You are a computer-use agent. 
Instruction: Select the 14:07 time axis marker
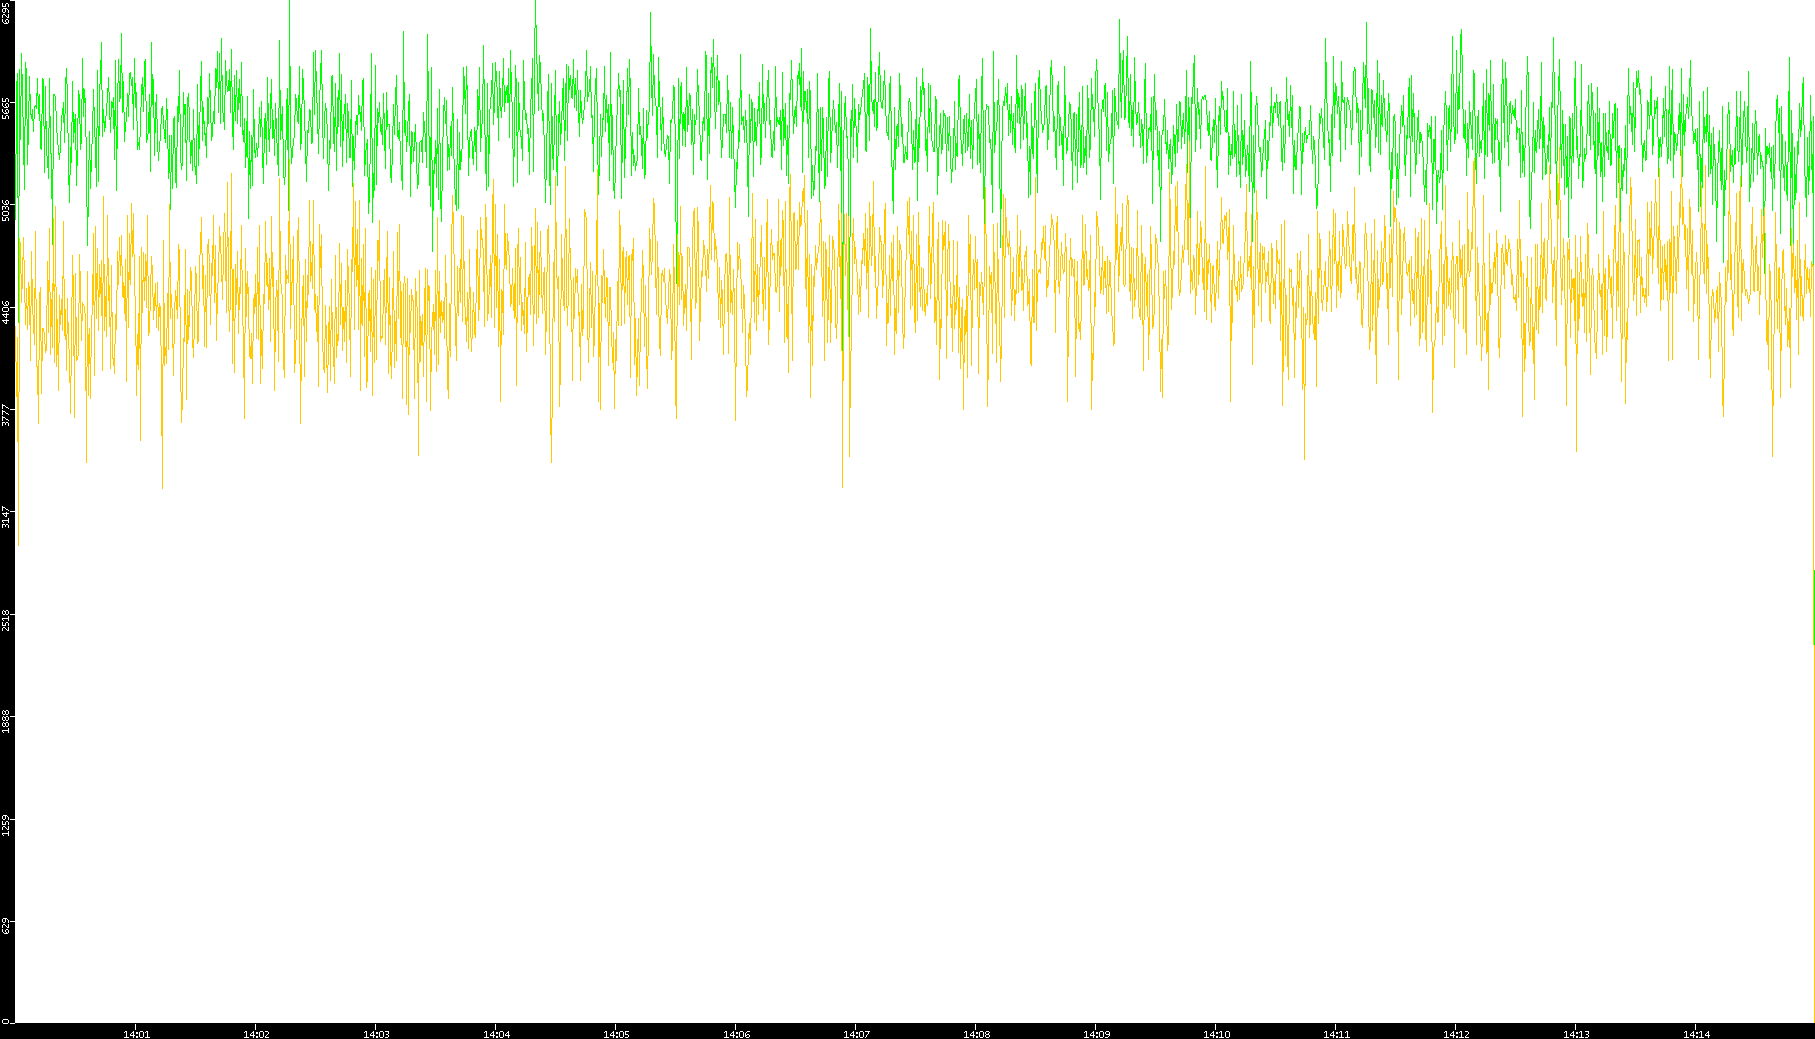point(856,1034)
